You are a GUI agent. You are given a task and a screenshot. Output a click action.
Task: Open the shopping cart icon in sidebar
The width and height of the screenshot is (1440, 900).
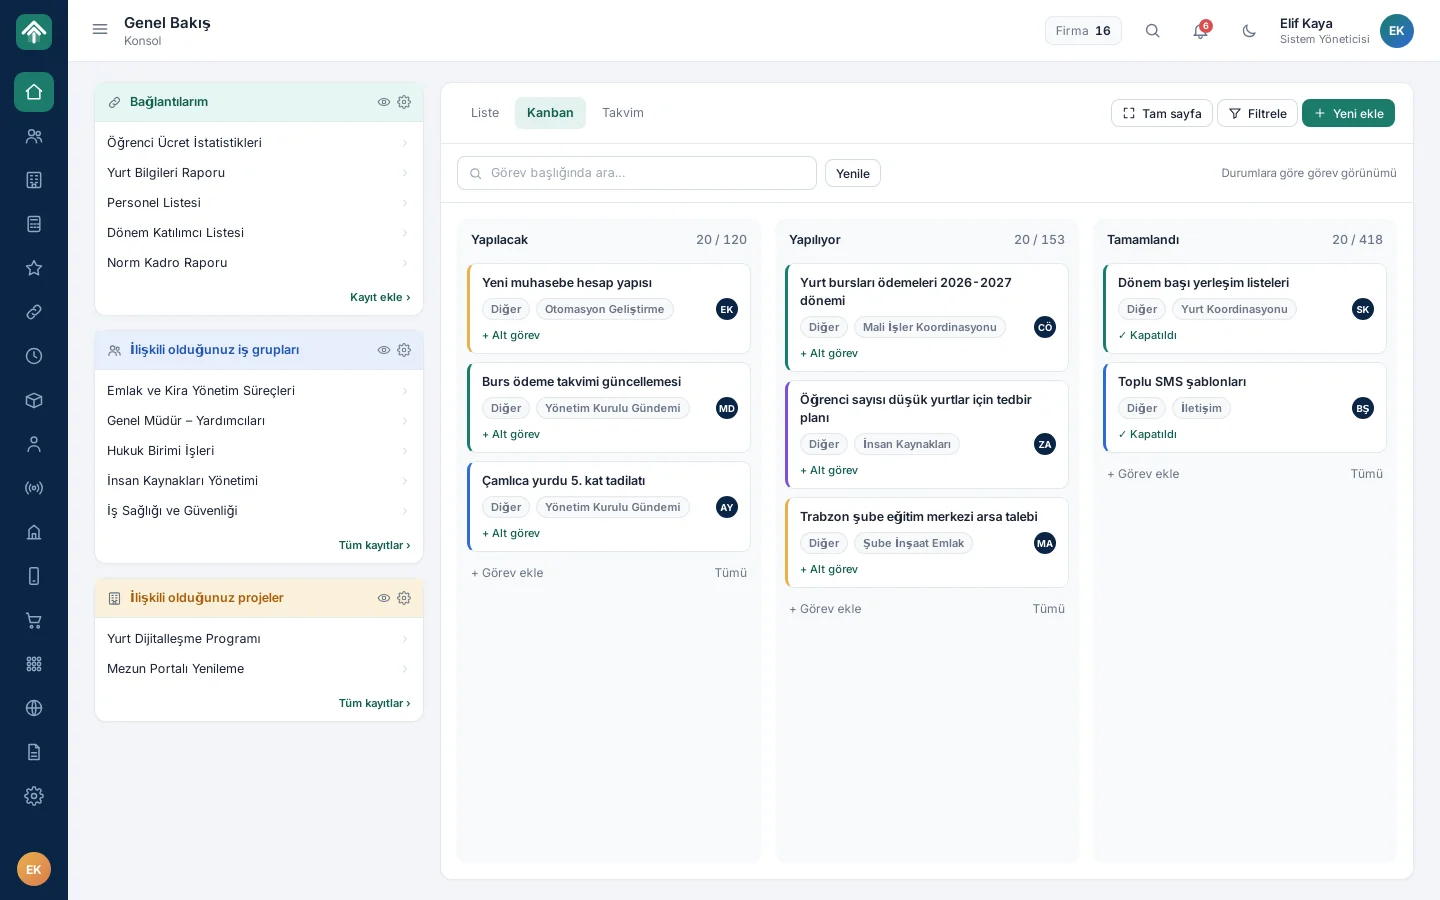34,620
